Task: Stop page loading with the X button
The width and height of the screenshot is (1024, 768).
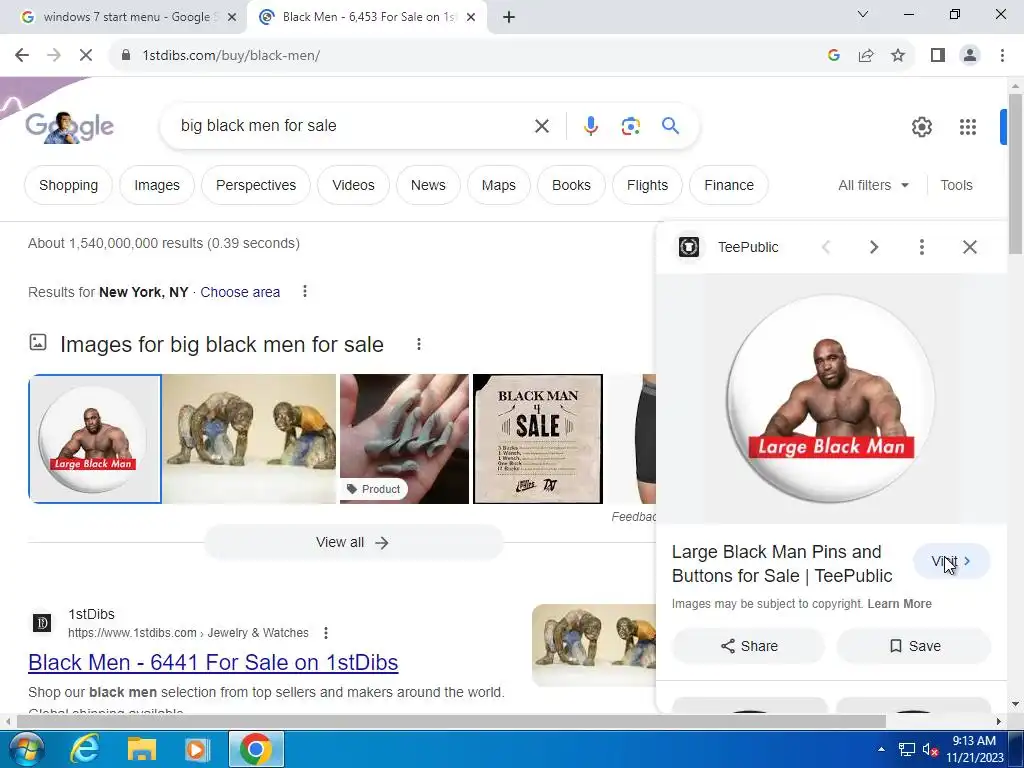Action: pyautogui.click(x=86, y=56)
